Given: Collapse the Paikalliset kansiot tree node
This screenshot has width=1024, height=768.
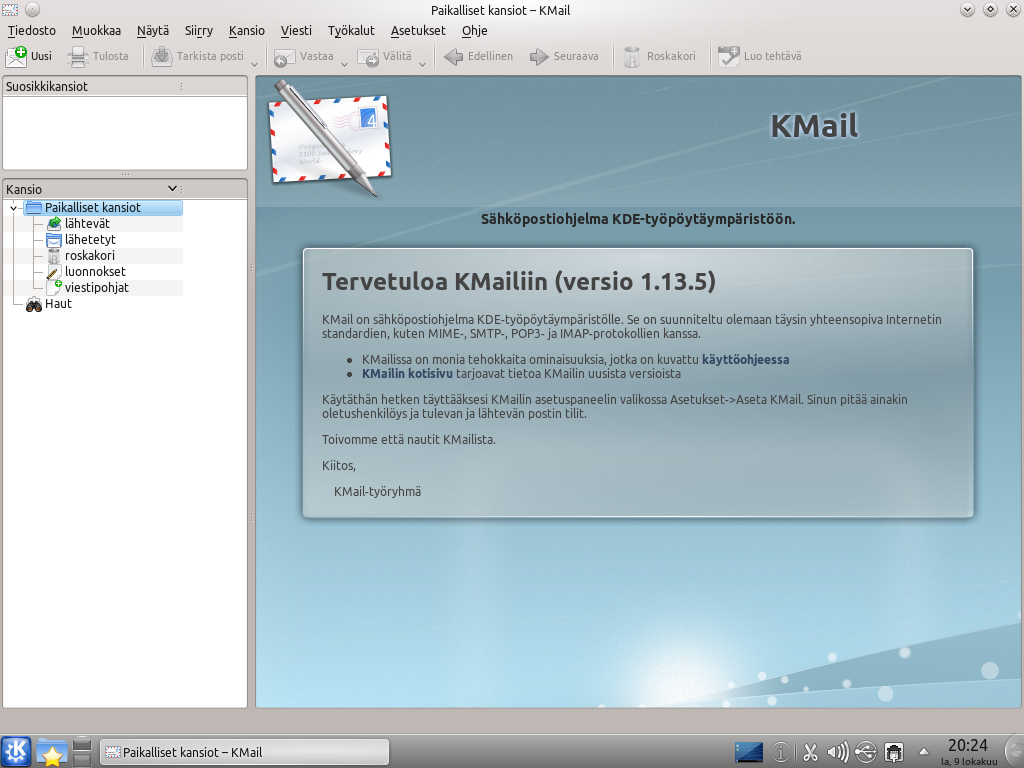Looking at the screenshot, I should click(13, 208).
